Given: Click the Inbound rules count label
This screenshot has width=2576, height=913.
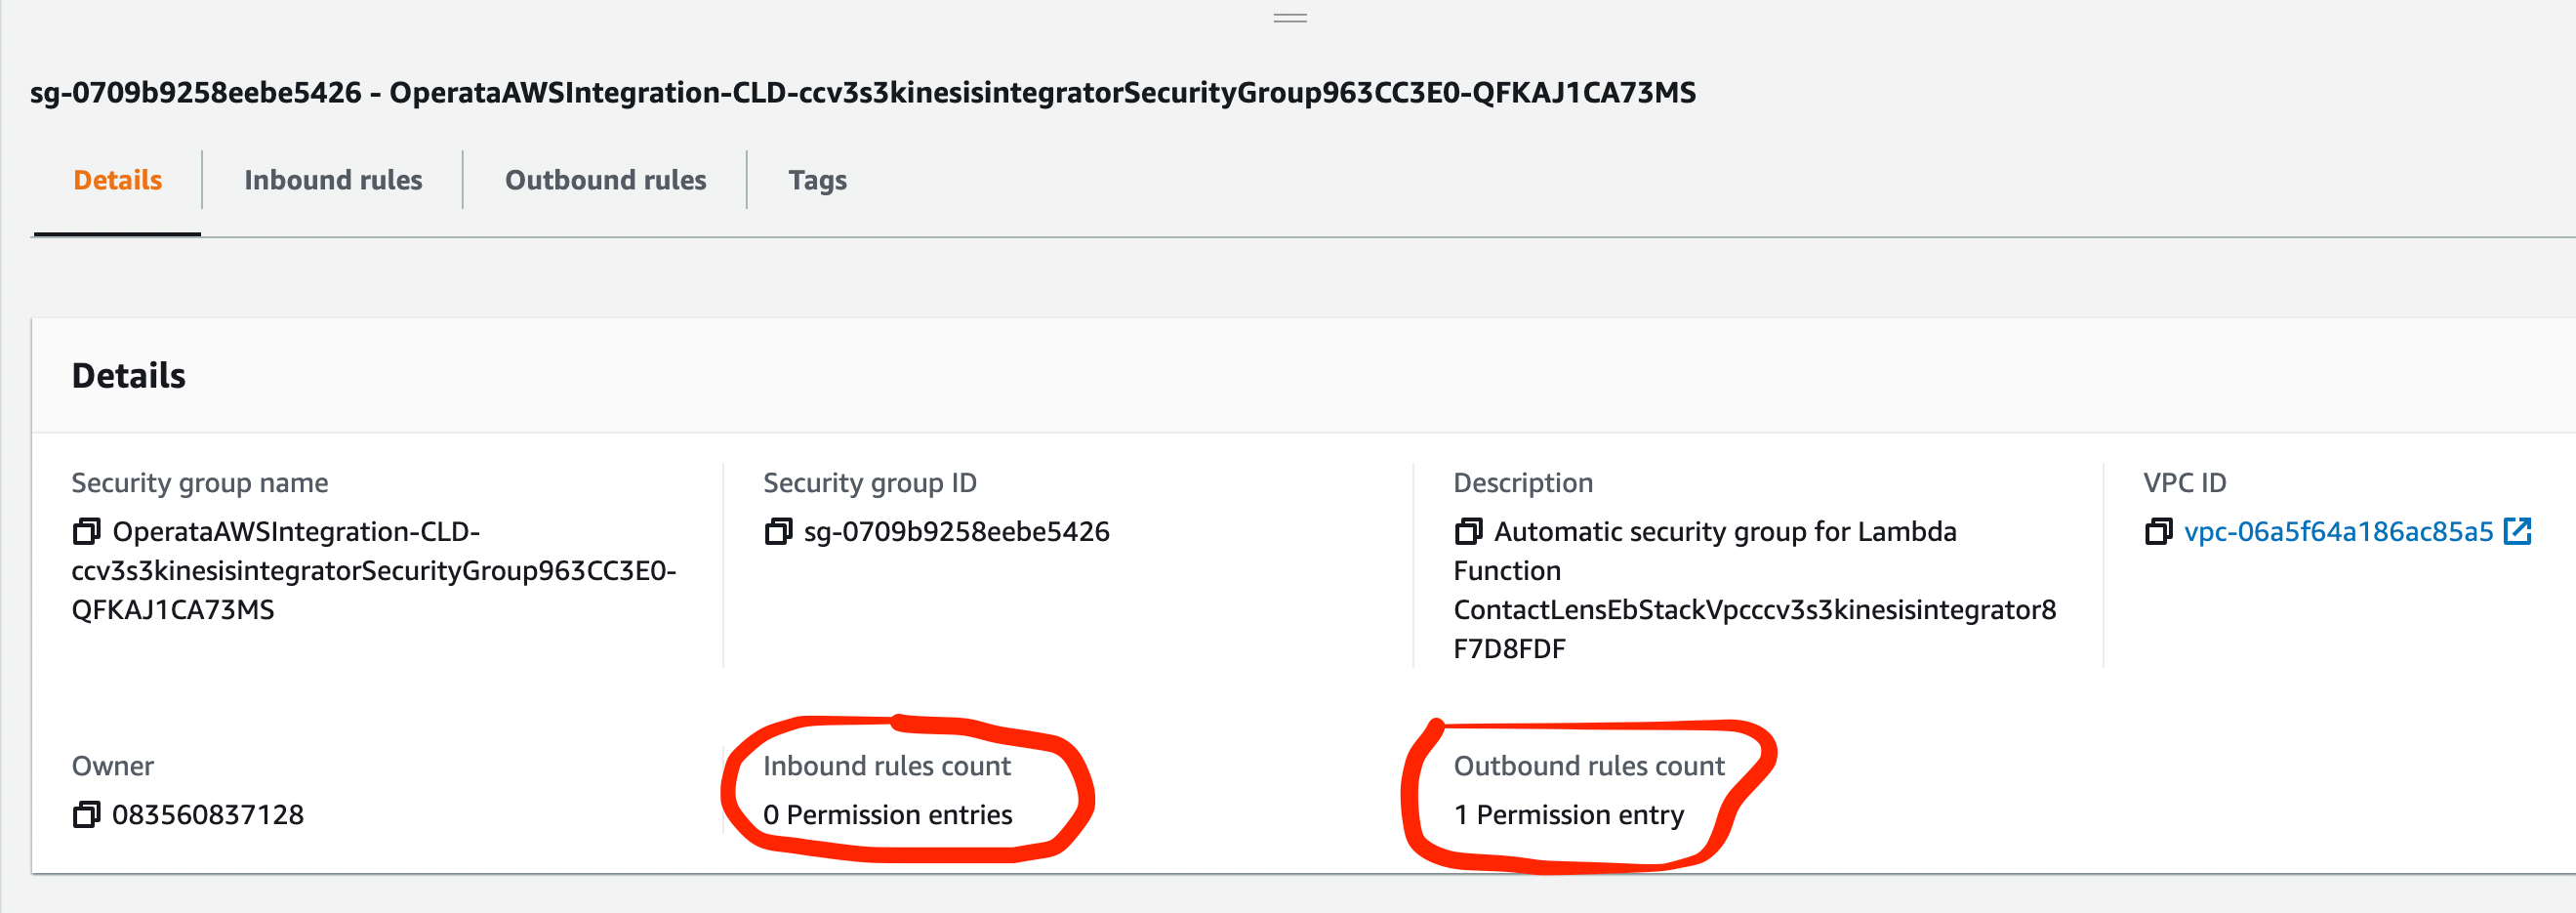Looking at the screenshot, I should click(887, 766).
